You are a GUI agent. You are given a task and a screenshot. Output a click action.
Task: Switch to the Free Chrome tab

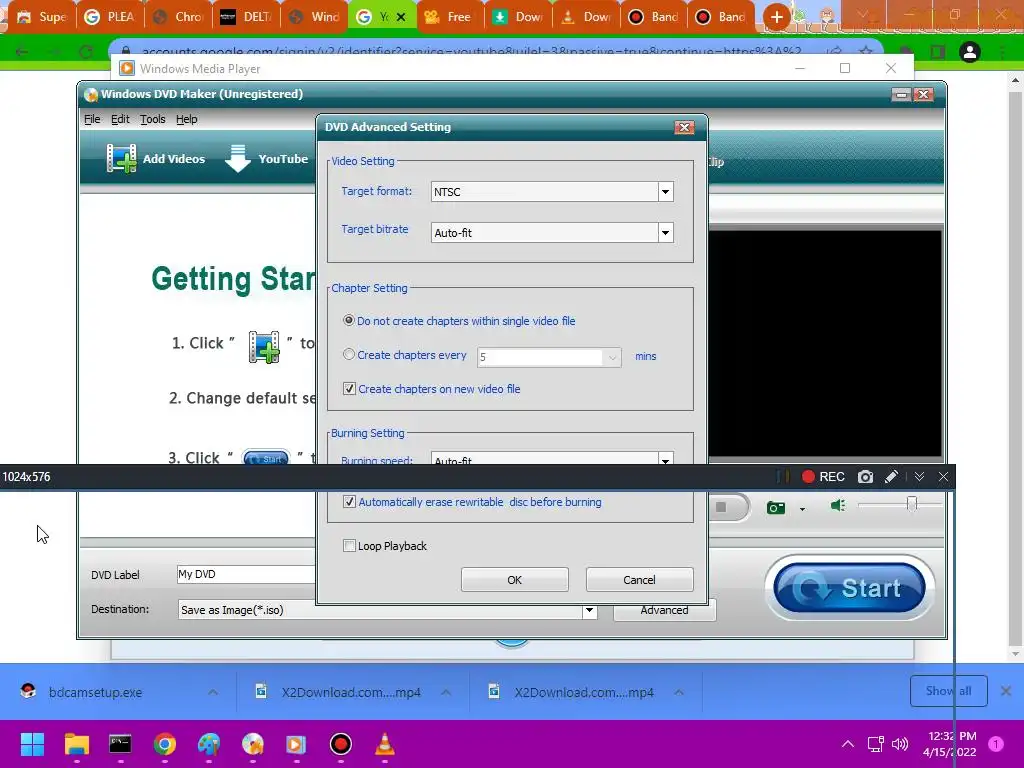tap(450, 16)
